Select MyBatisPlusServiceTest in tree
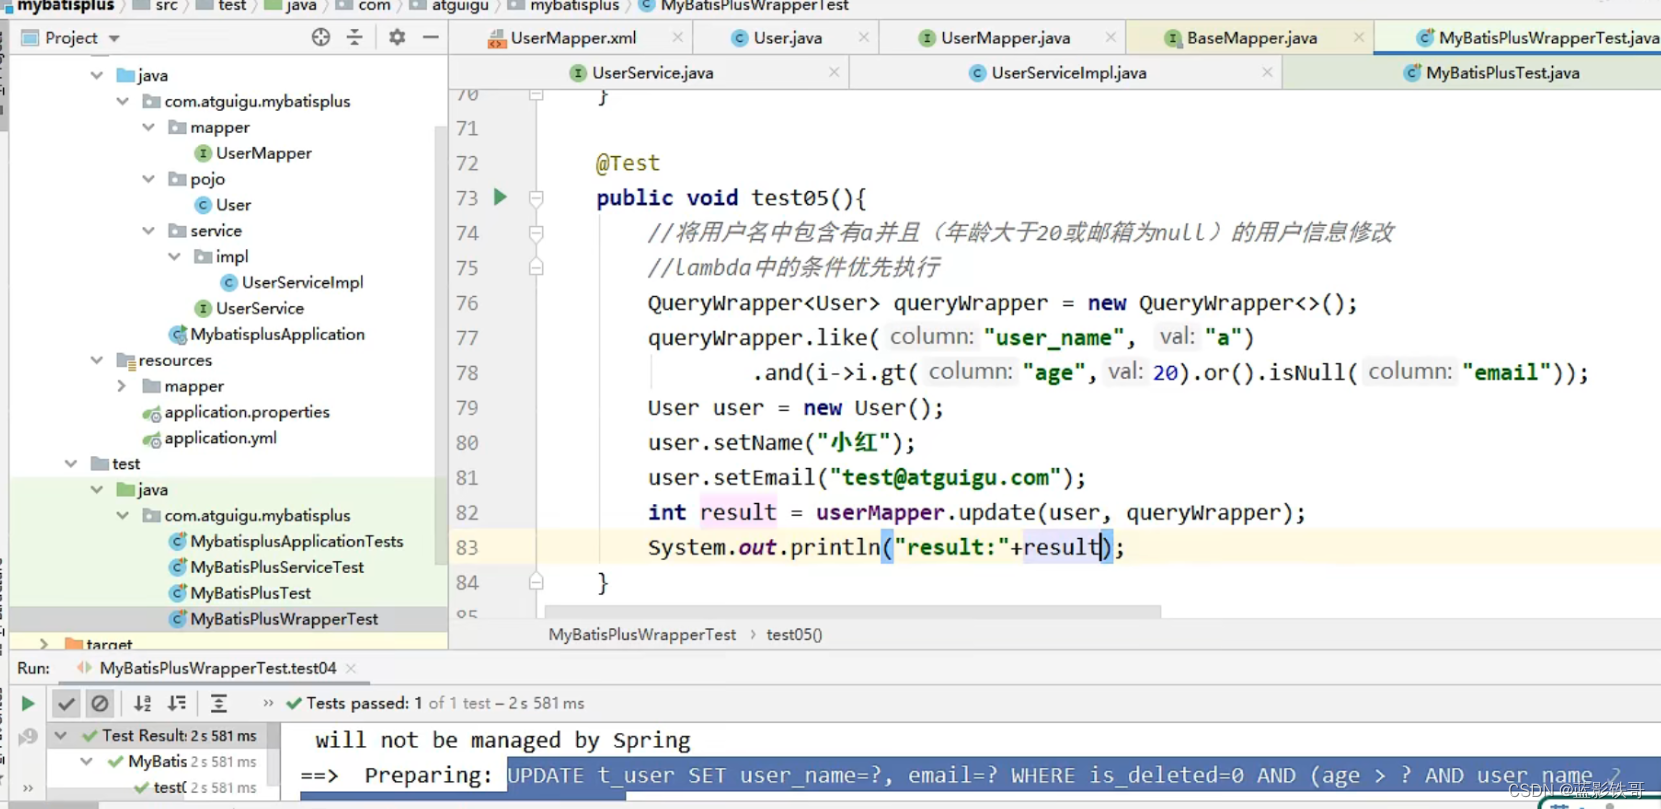The width and height of the screenshot is (1661, 809). click(x=277, y=567)
